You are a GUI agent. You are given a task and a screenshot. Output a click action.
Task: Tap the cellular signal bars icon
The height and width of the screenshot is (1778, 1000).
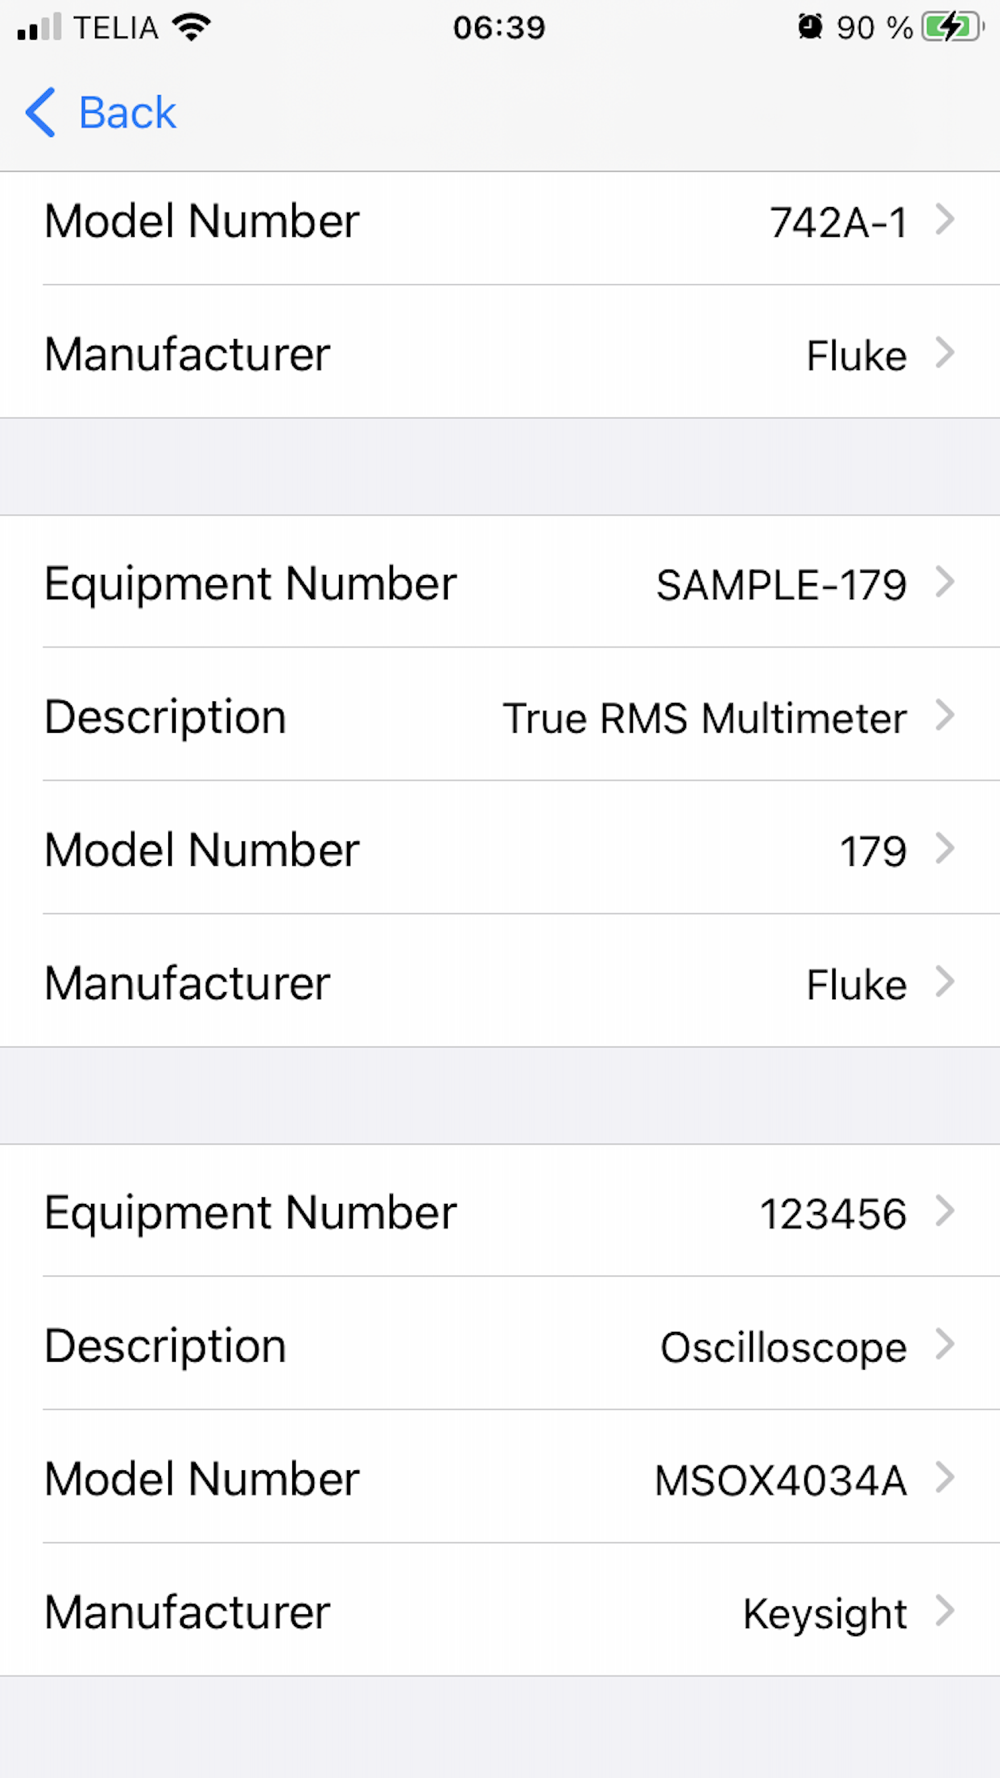pos(39,27)
